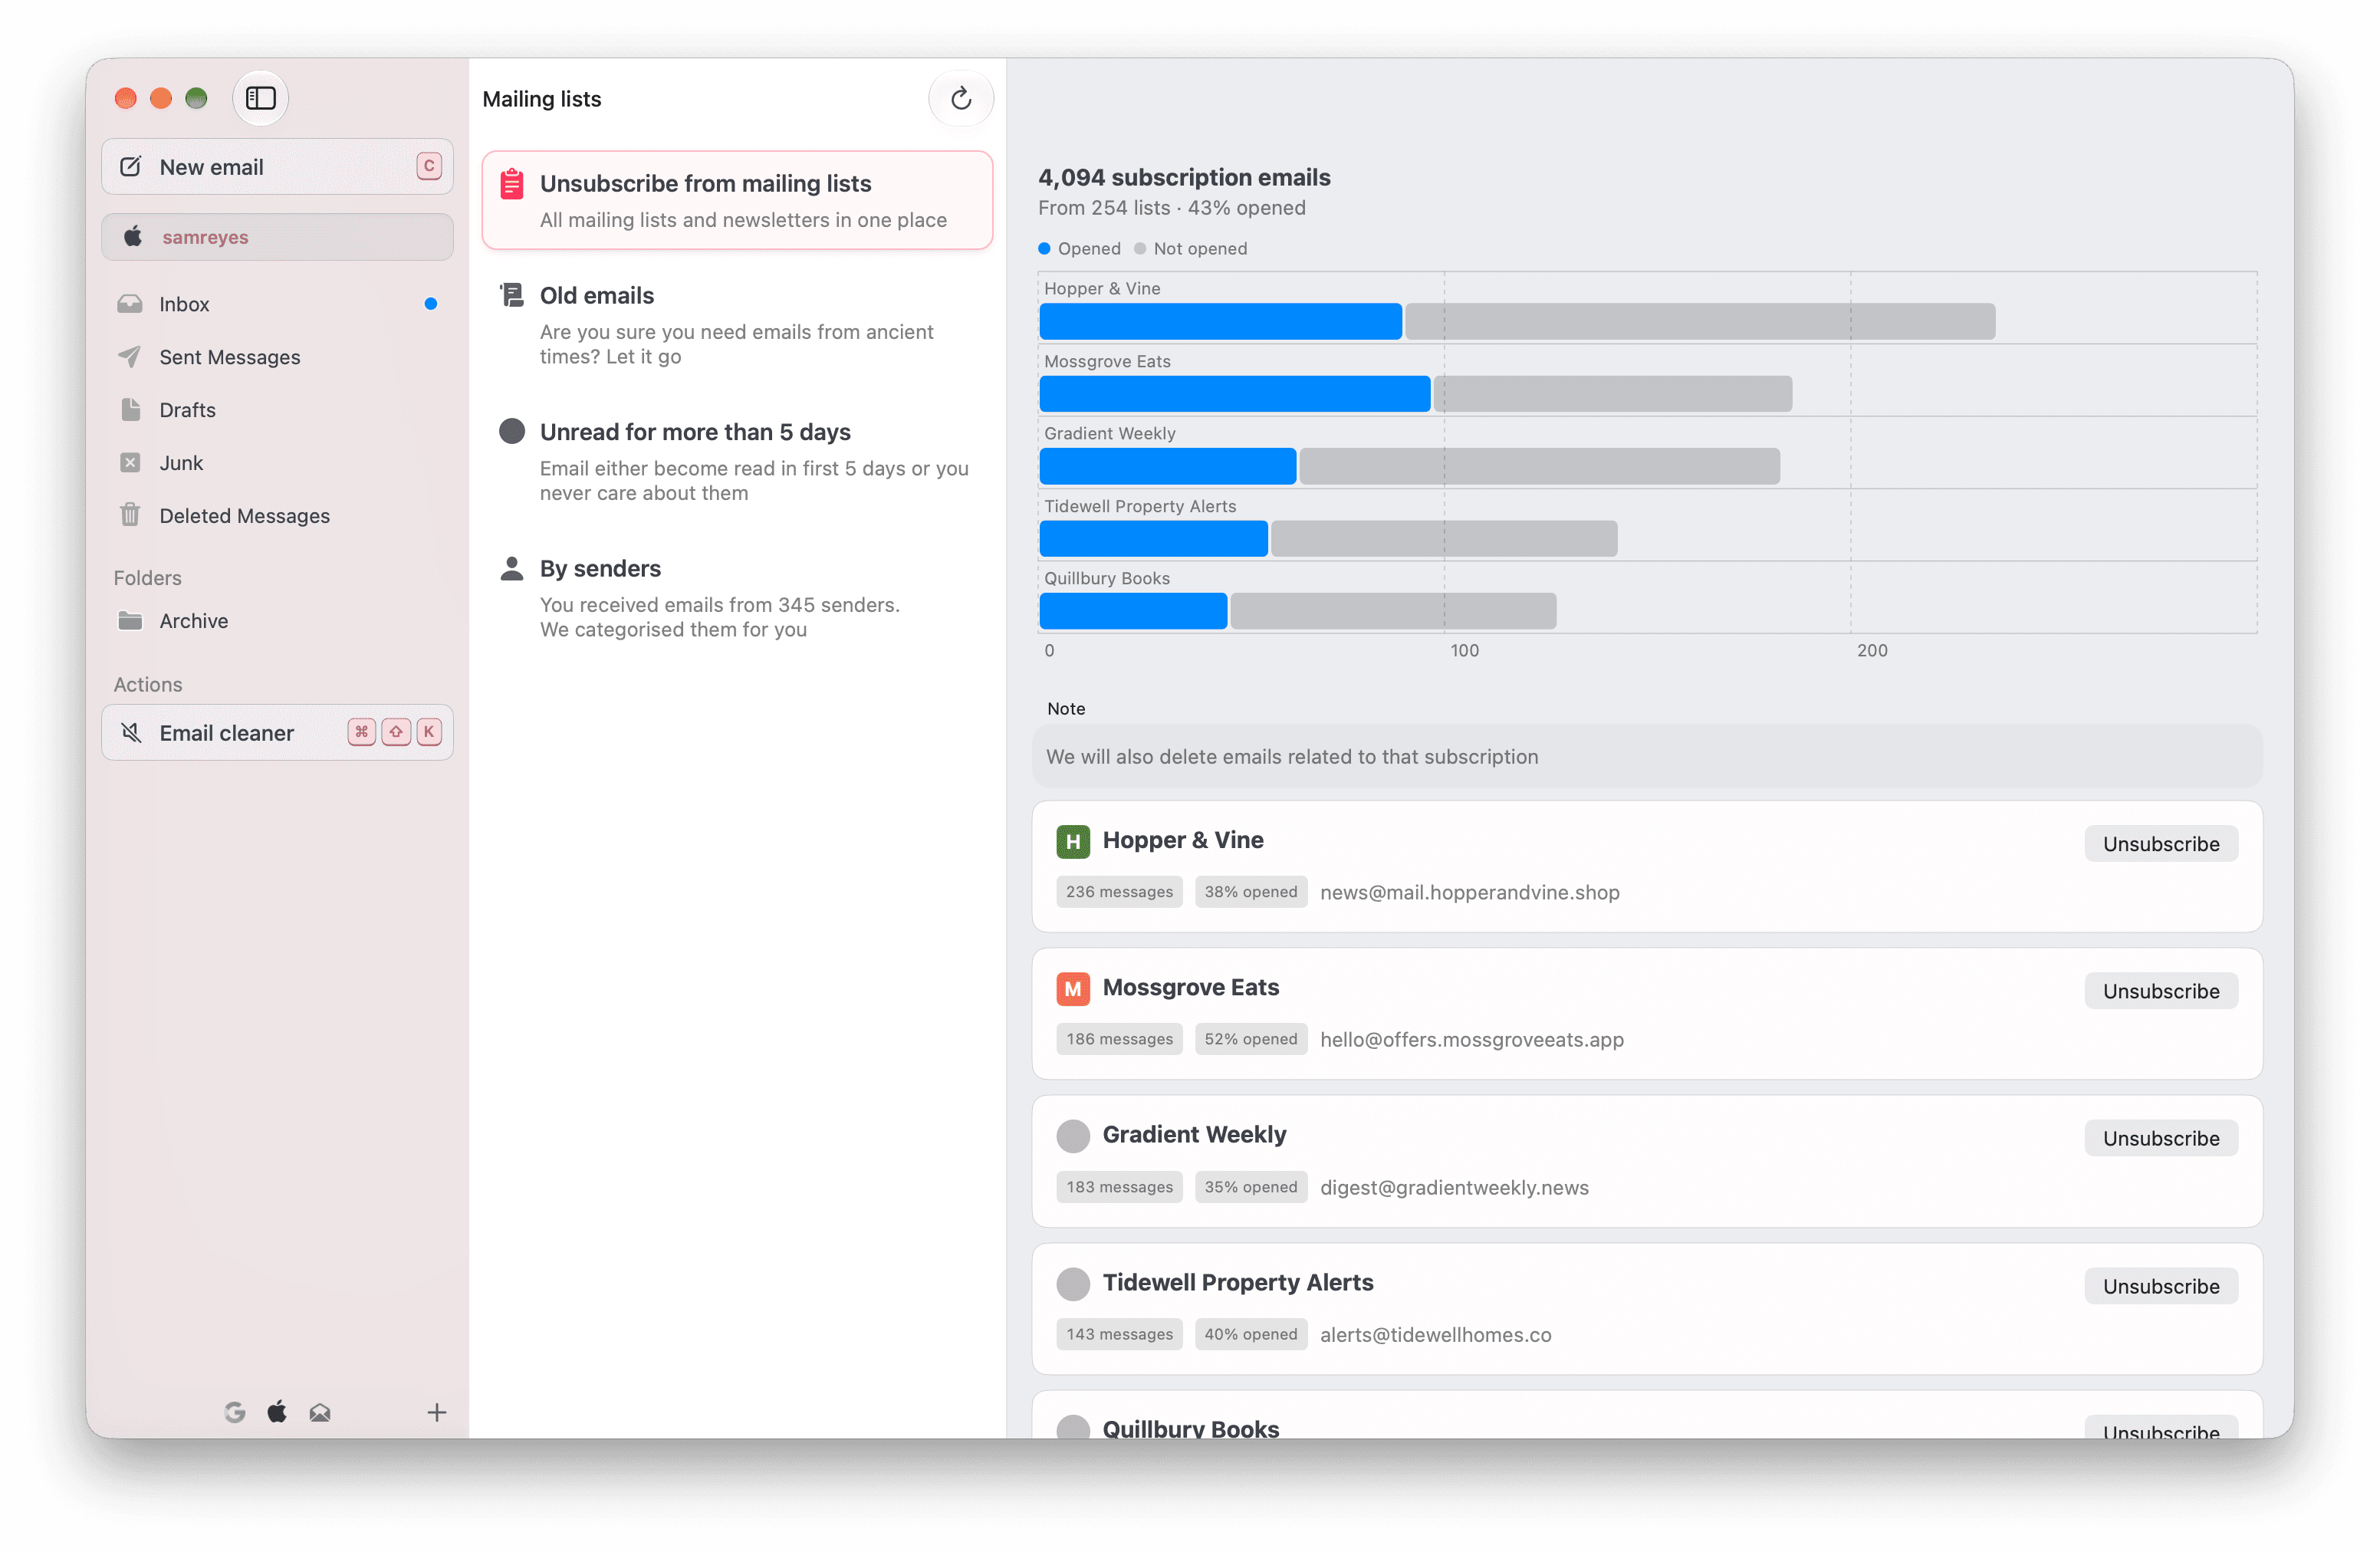
Task: Open Deleted Messages folder
Action: [x=277, y=516]
